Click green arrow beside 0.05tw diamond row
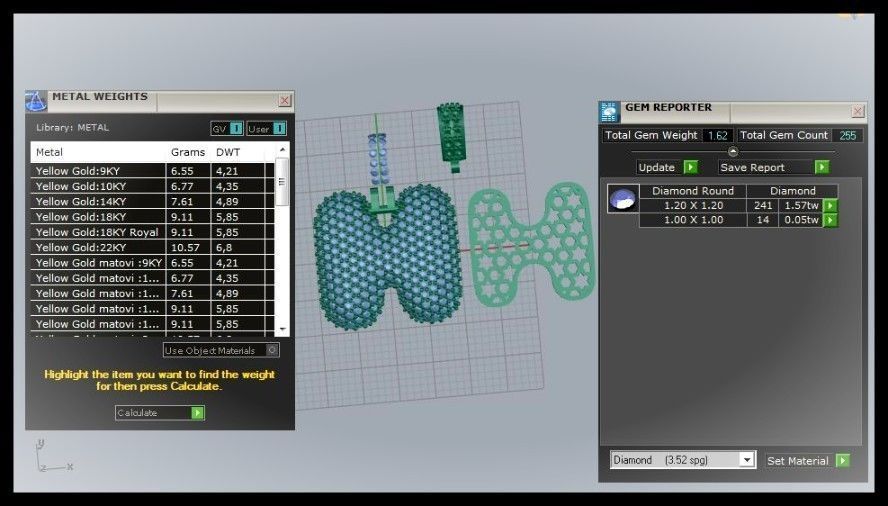The image size is (888, 506). (x=830, y=220)
